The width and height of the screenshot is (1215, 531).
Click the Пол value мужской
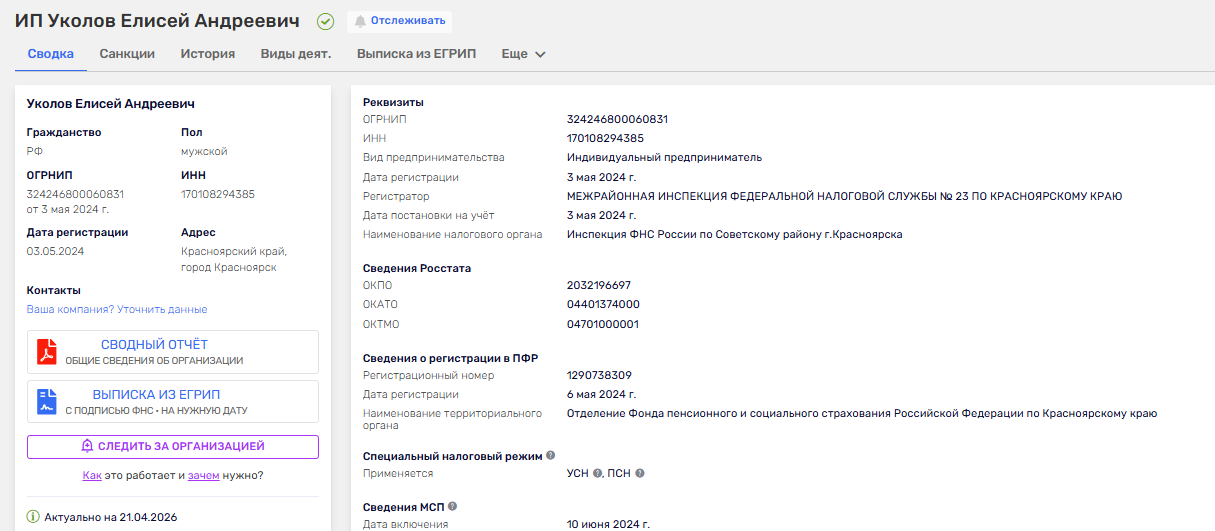click(204, 152)
